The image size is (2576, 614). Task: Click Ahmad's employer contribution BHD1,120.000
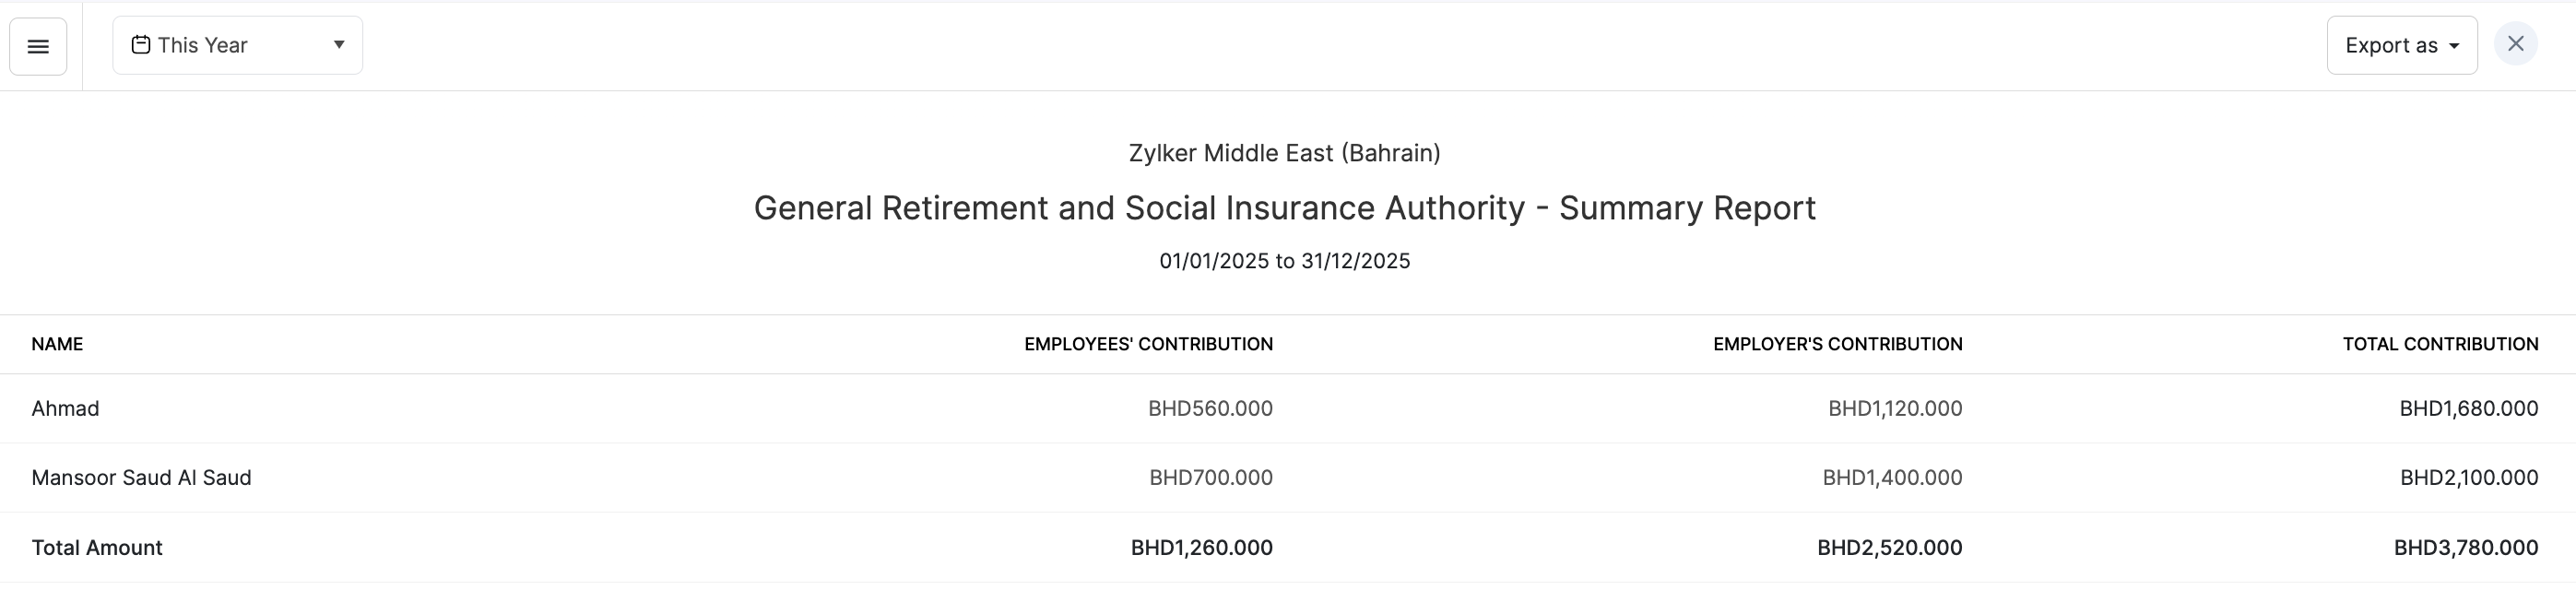[x=1895, y=409]
